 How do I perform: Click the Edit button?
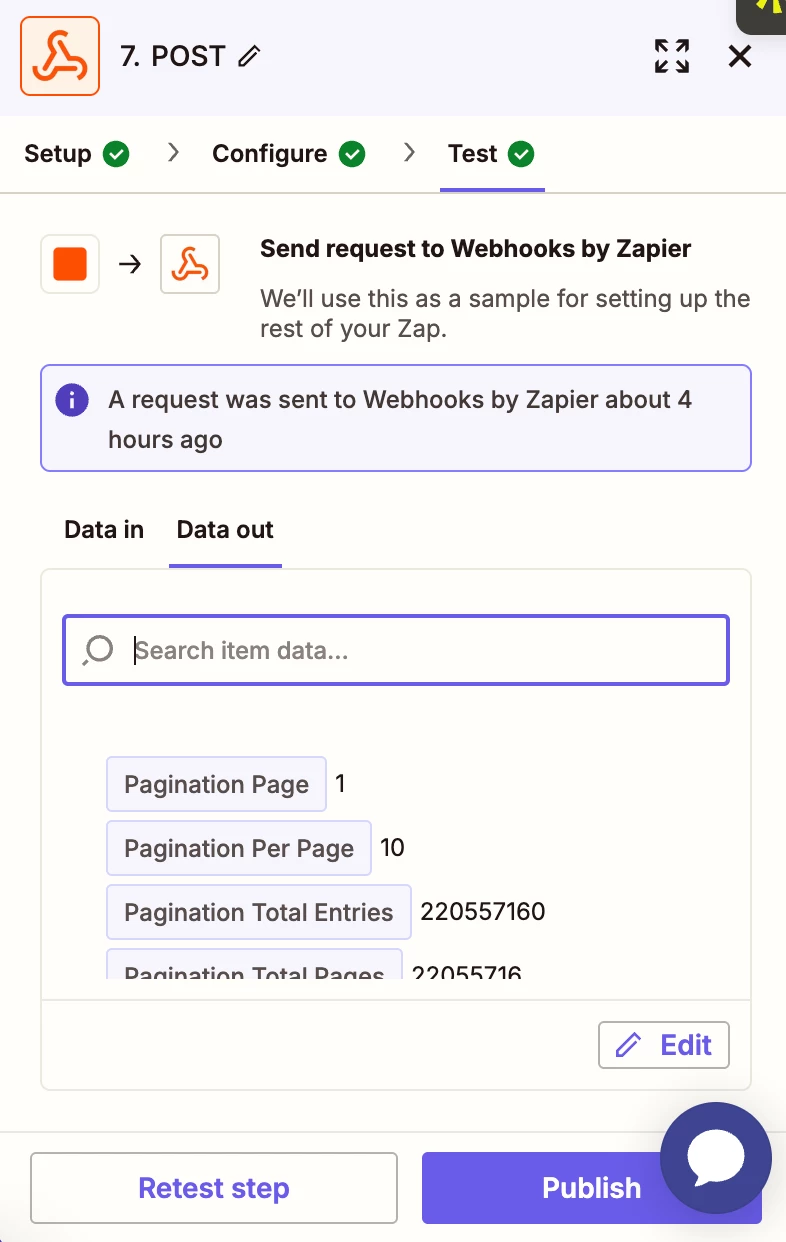coord(664,1045)
